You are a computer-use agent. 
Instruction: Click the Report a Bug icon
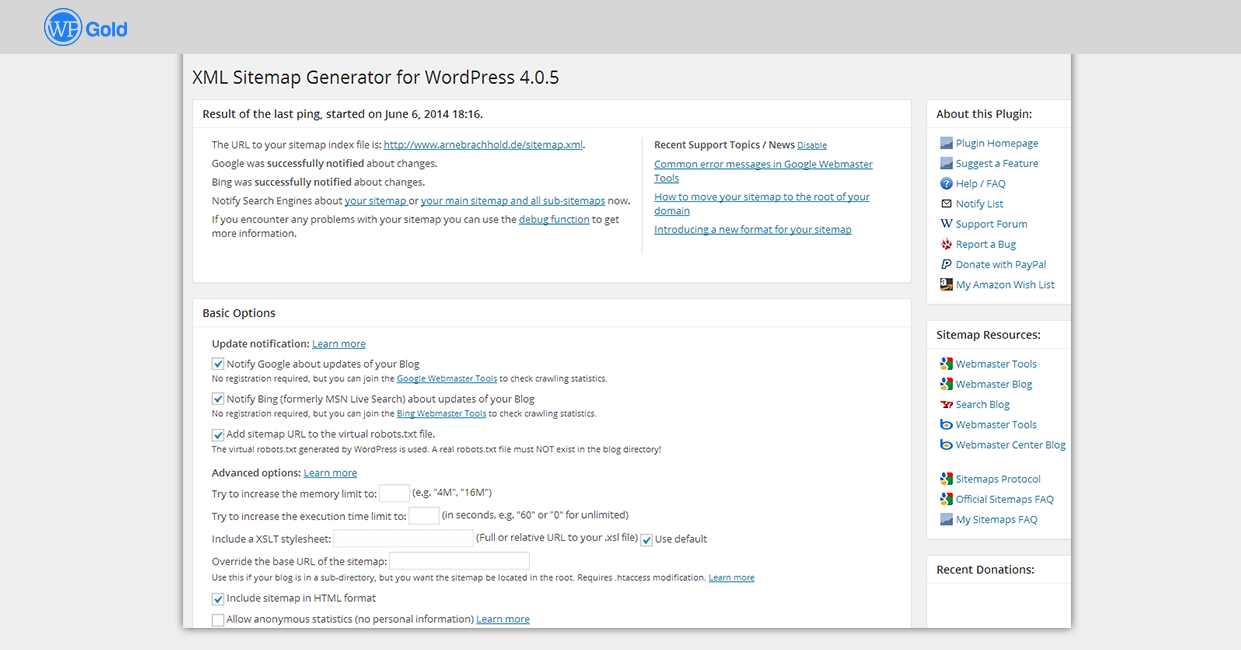(x=946, y=244)
